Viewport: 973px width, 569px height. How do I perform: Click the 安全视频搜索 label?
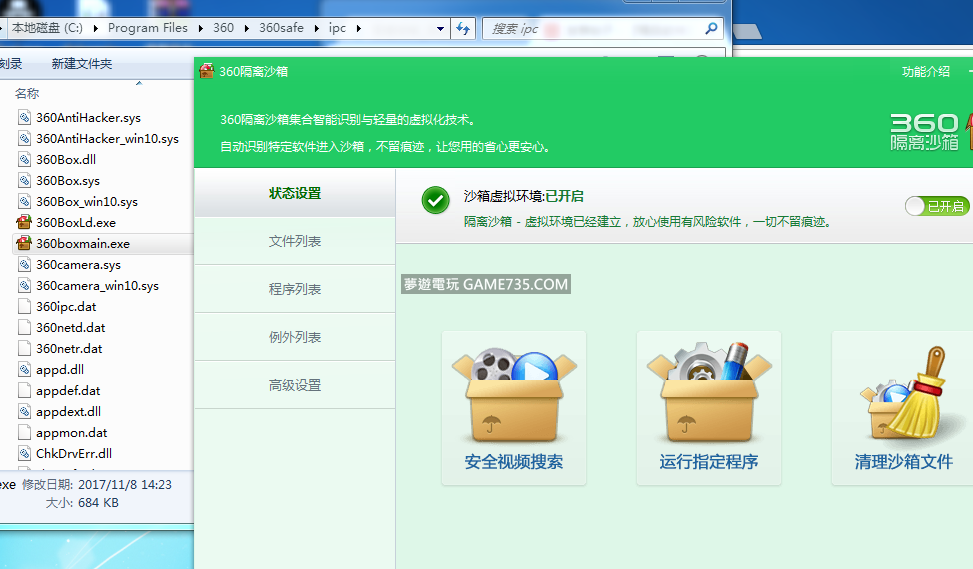(514, 462)
